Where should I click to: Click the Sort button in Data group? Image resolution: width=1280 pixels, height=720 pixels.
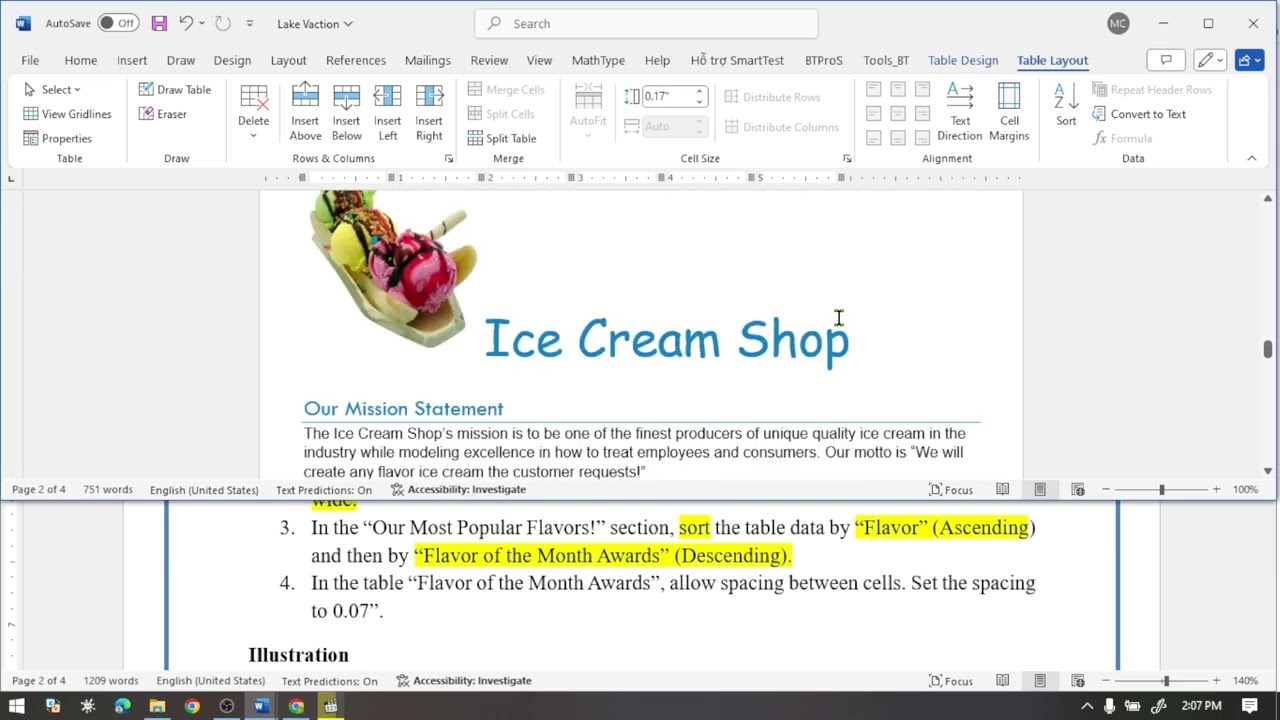point(1066,105)
